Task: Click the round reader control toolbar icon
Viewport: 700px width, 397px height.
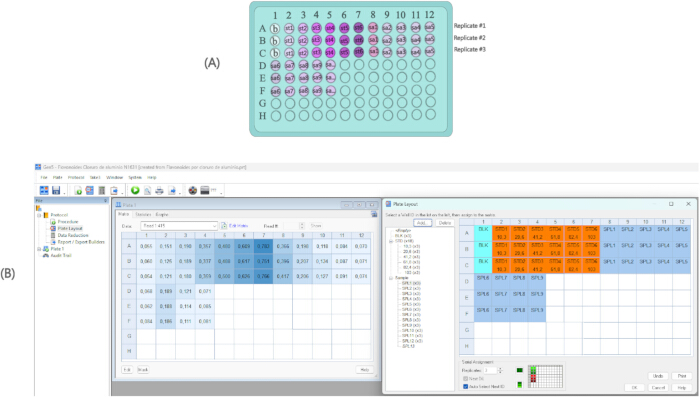Action: click(192, 191)
